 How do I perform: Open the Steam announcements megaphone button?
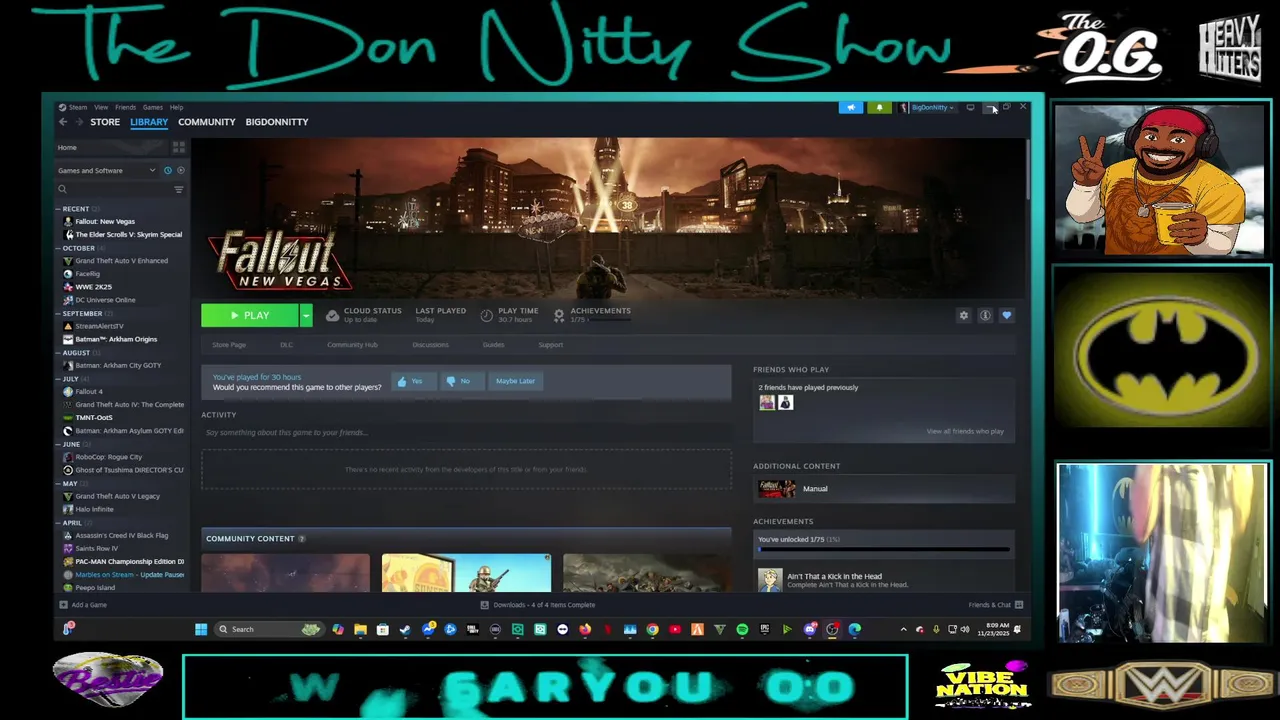click(851, 107)
